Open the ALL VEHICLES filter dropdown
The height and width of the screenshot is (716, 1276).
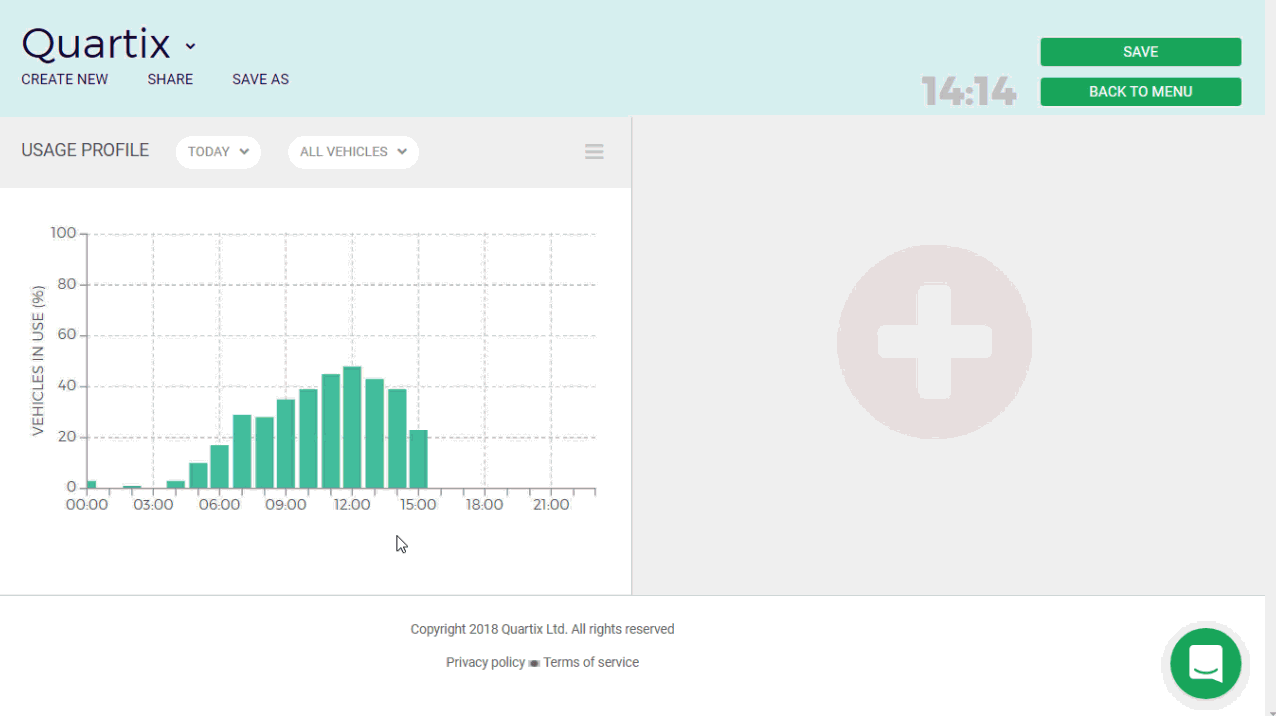pyautogui.click(x=353, y=152)
